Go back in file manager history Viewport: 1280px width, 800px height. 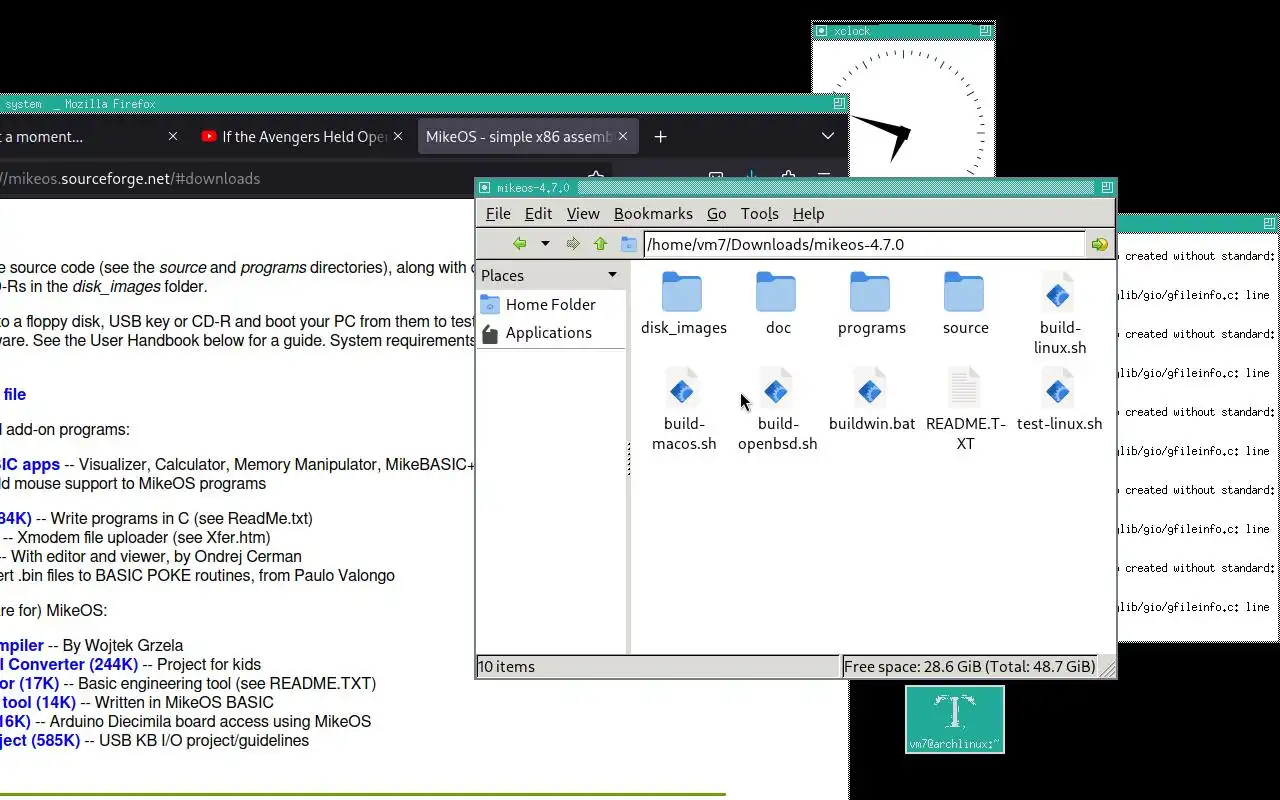[519, 244]
